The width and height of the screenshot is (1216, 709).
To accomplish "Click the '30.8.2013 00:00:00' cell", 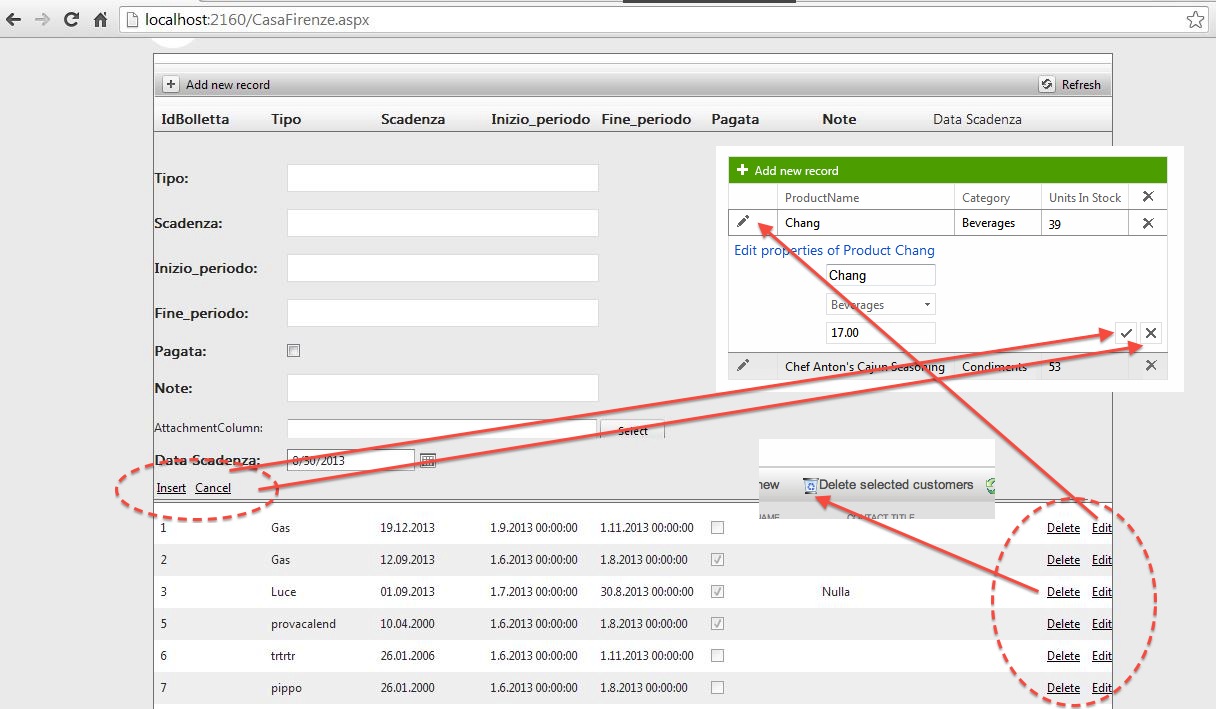I will click(647, 592).
